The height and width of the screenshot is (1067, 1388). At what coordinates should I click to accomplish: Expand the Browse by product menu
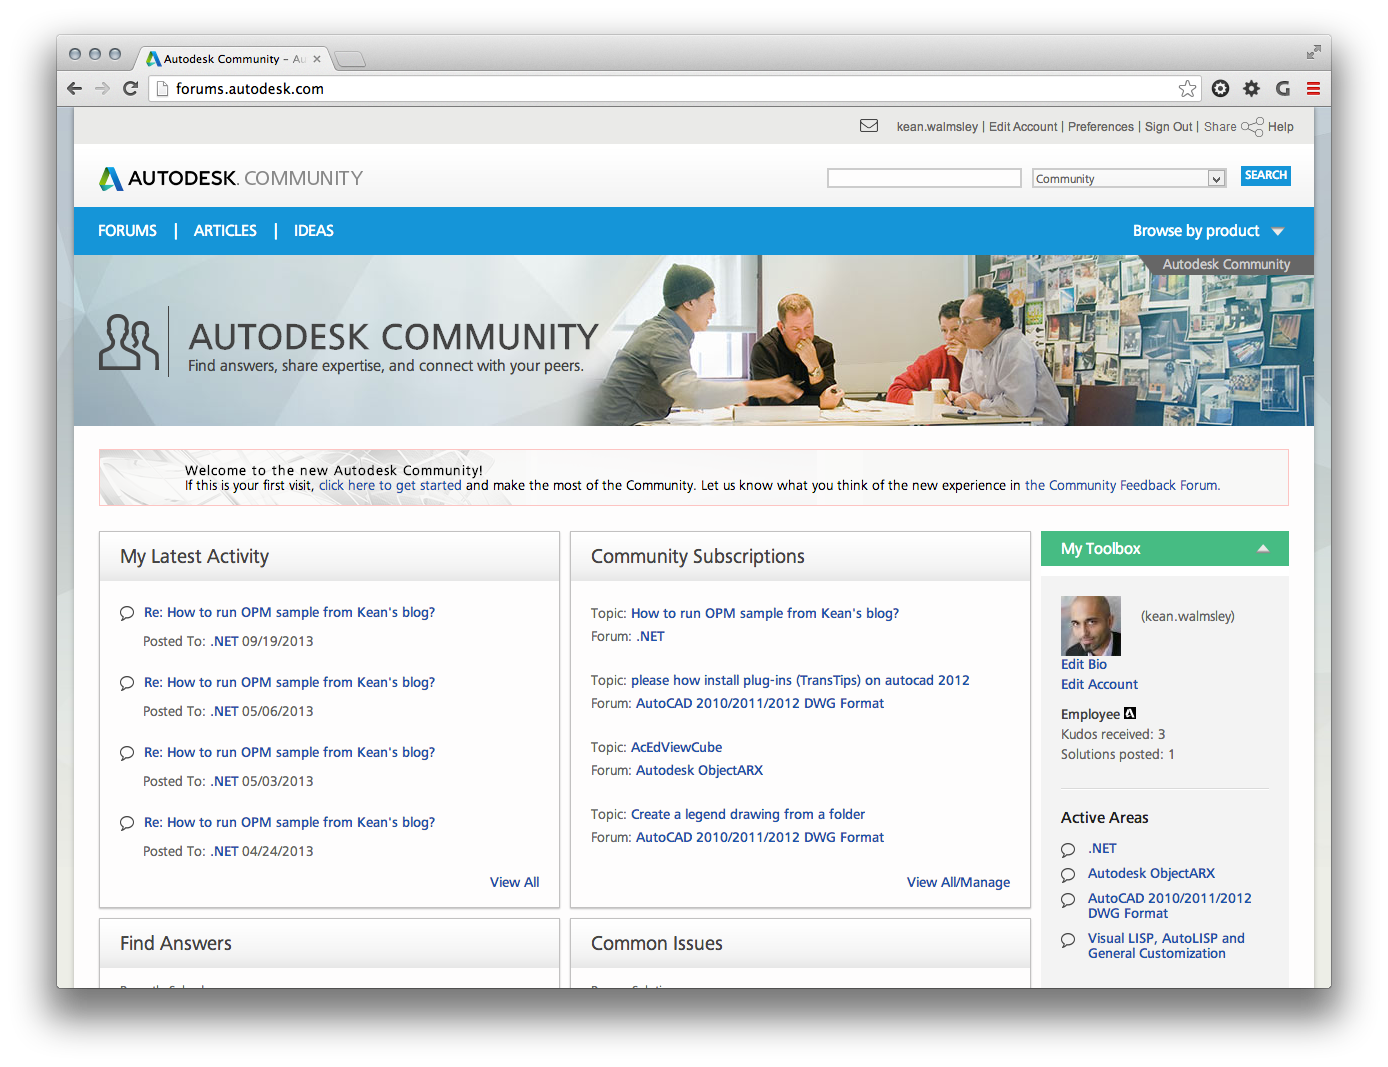click(1207, 231)
